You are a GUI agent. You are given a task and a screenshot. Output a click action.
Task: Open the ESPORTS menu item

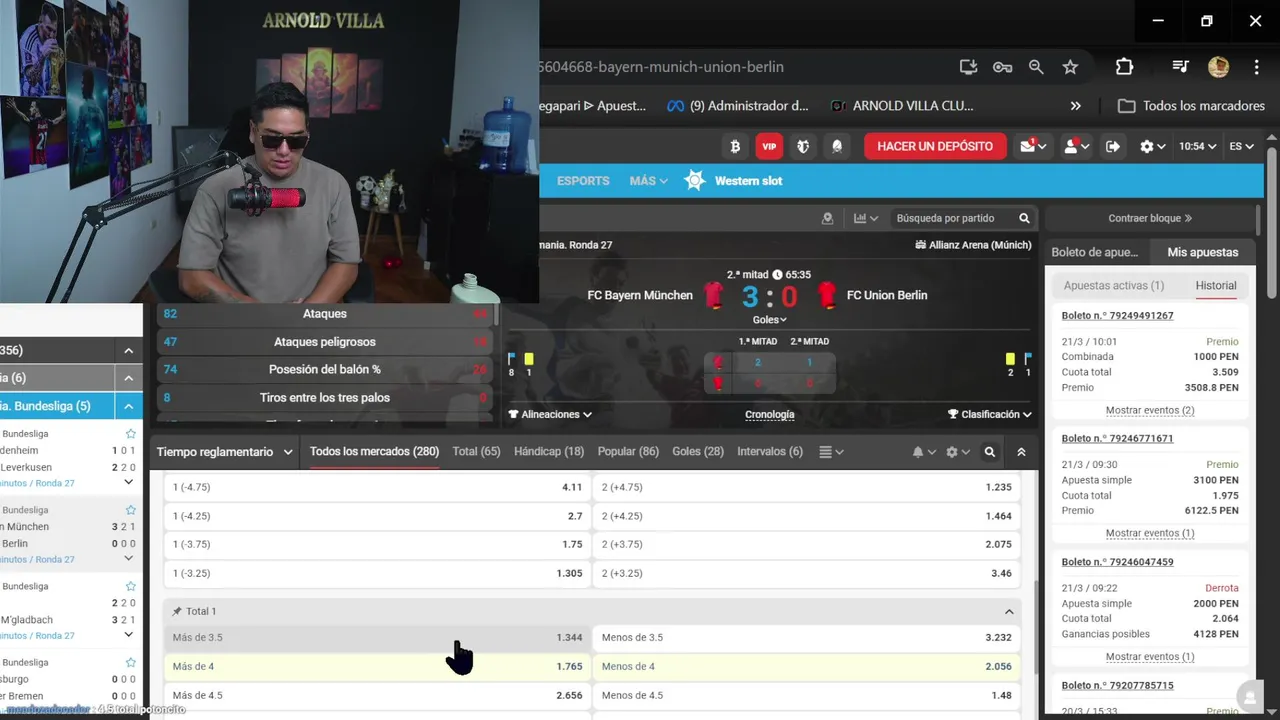click(583, 181)
